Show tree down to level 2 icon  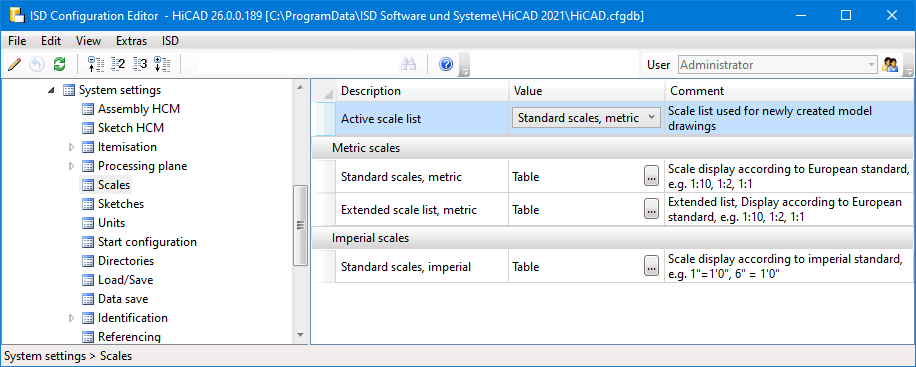pos(118,64)
